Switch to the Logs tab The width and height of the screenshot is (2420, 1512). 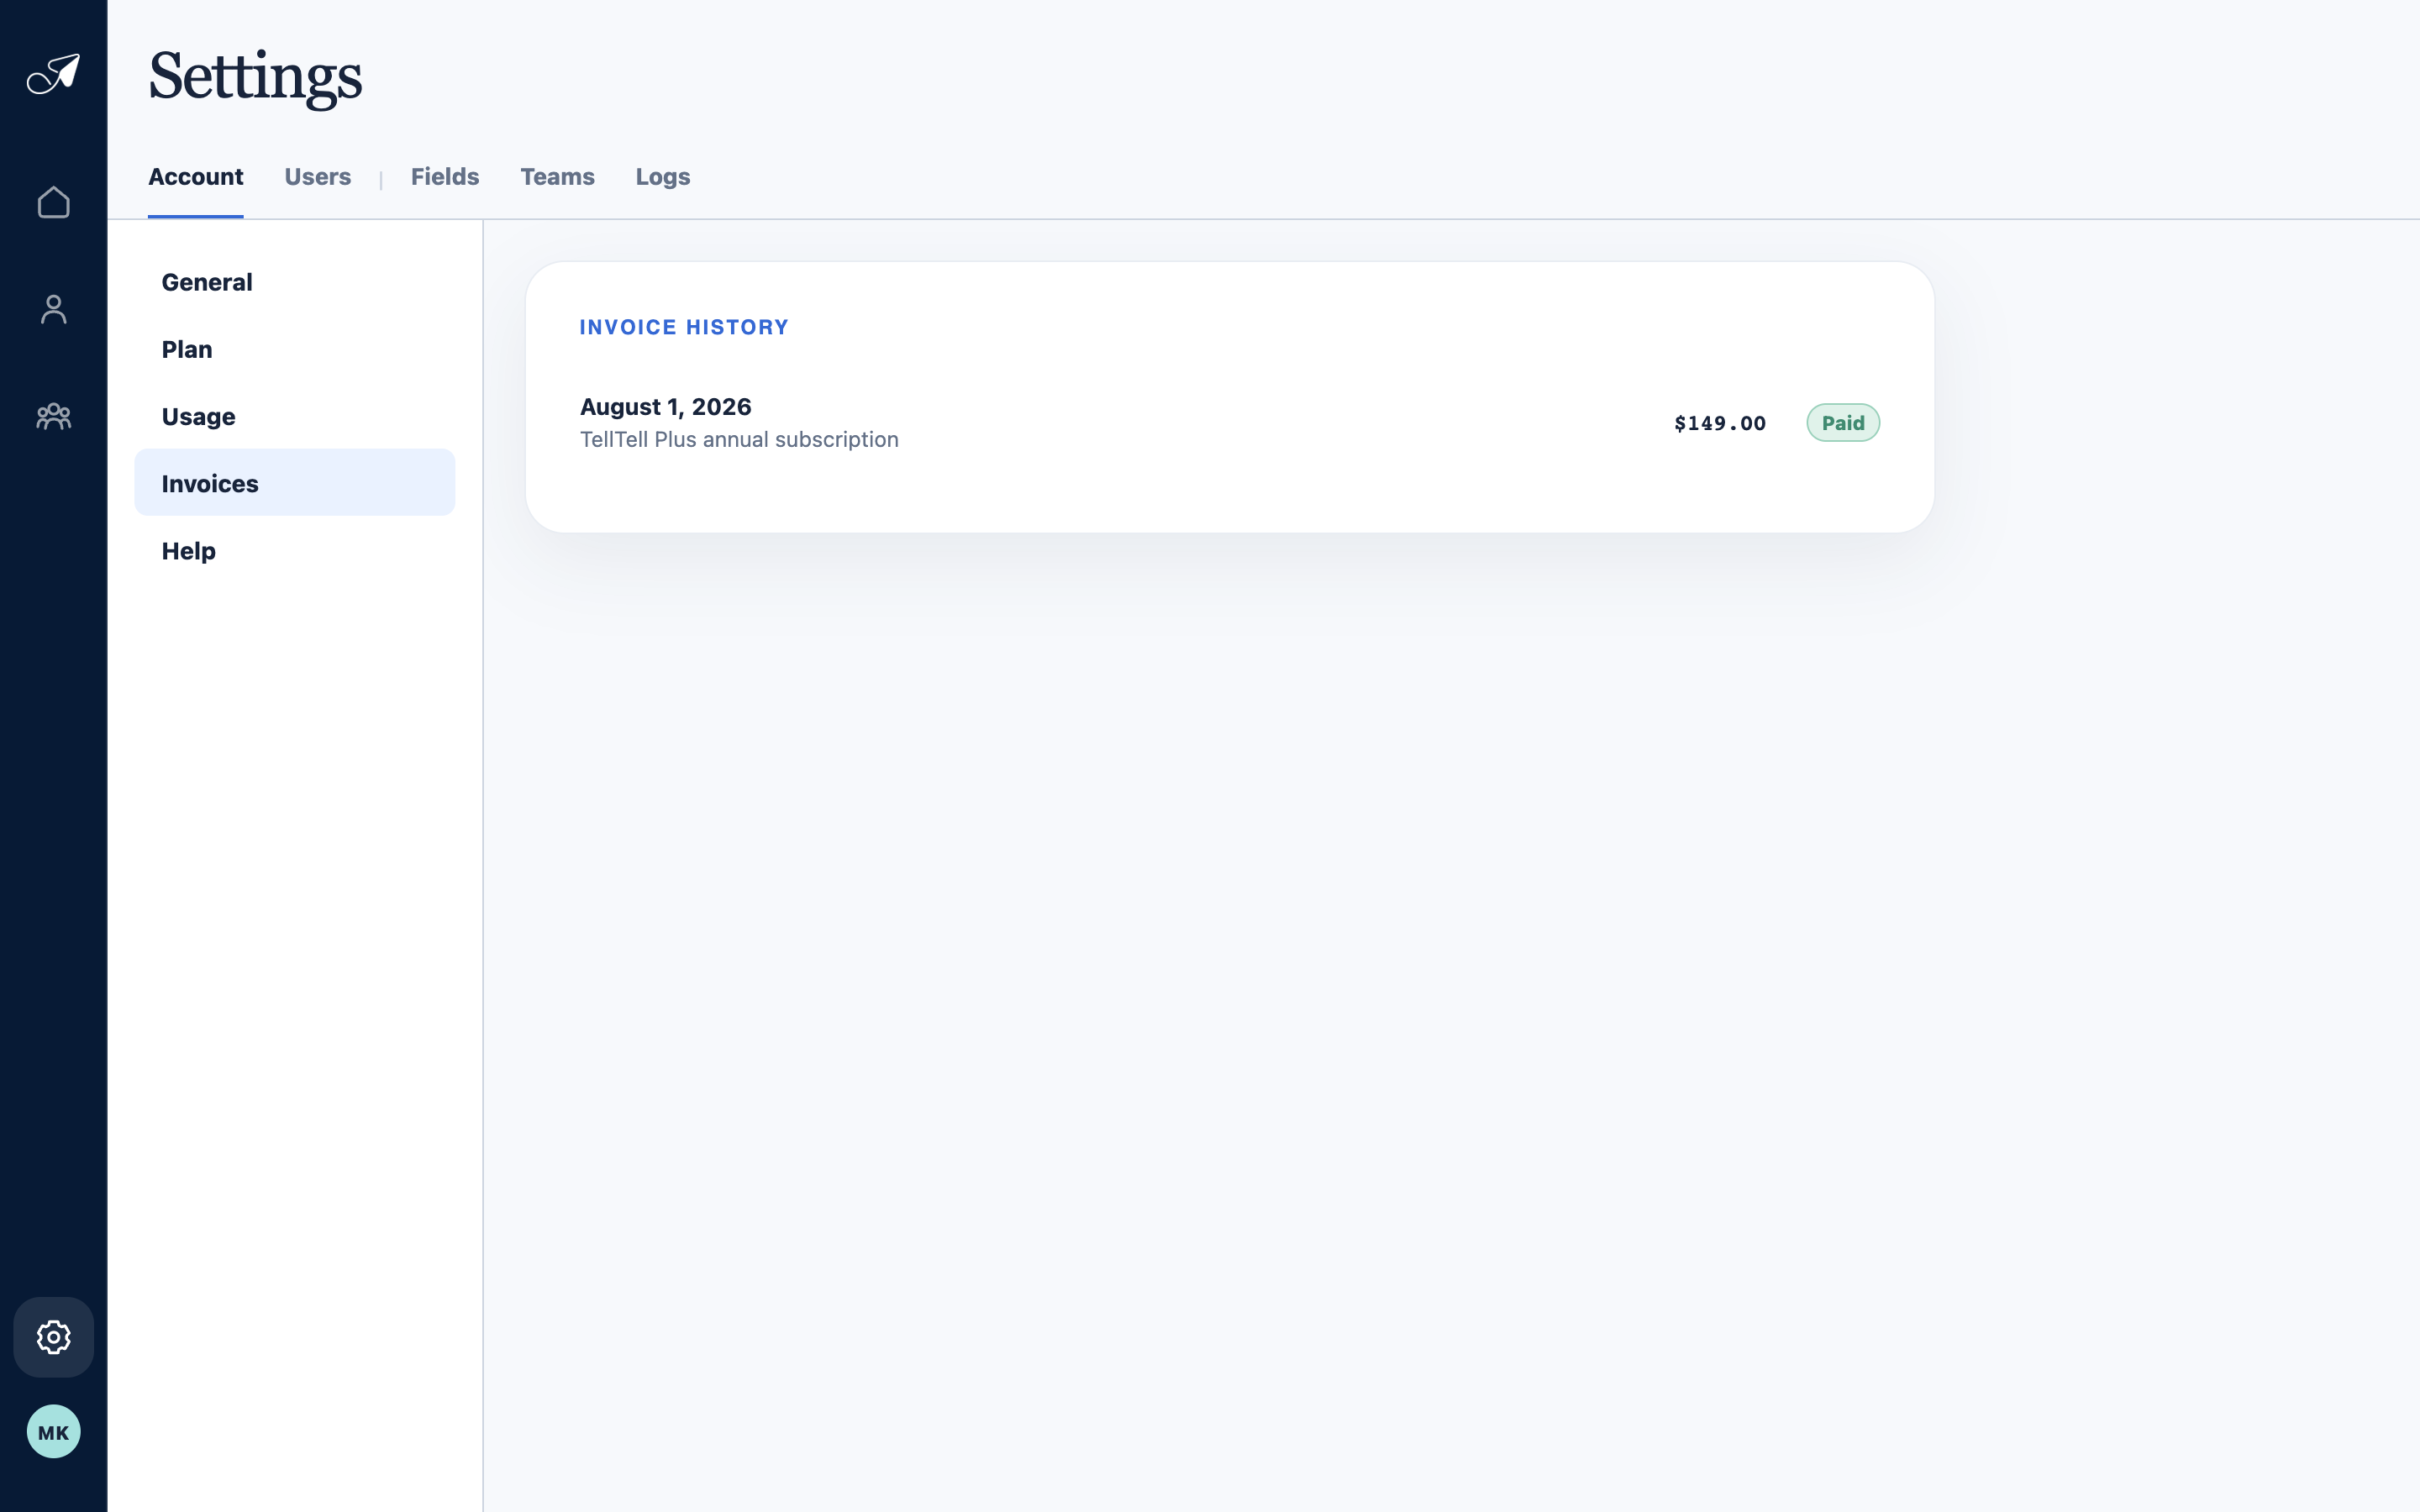point(663,177)
